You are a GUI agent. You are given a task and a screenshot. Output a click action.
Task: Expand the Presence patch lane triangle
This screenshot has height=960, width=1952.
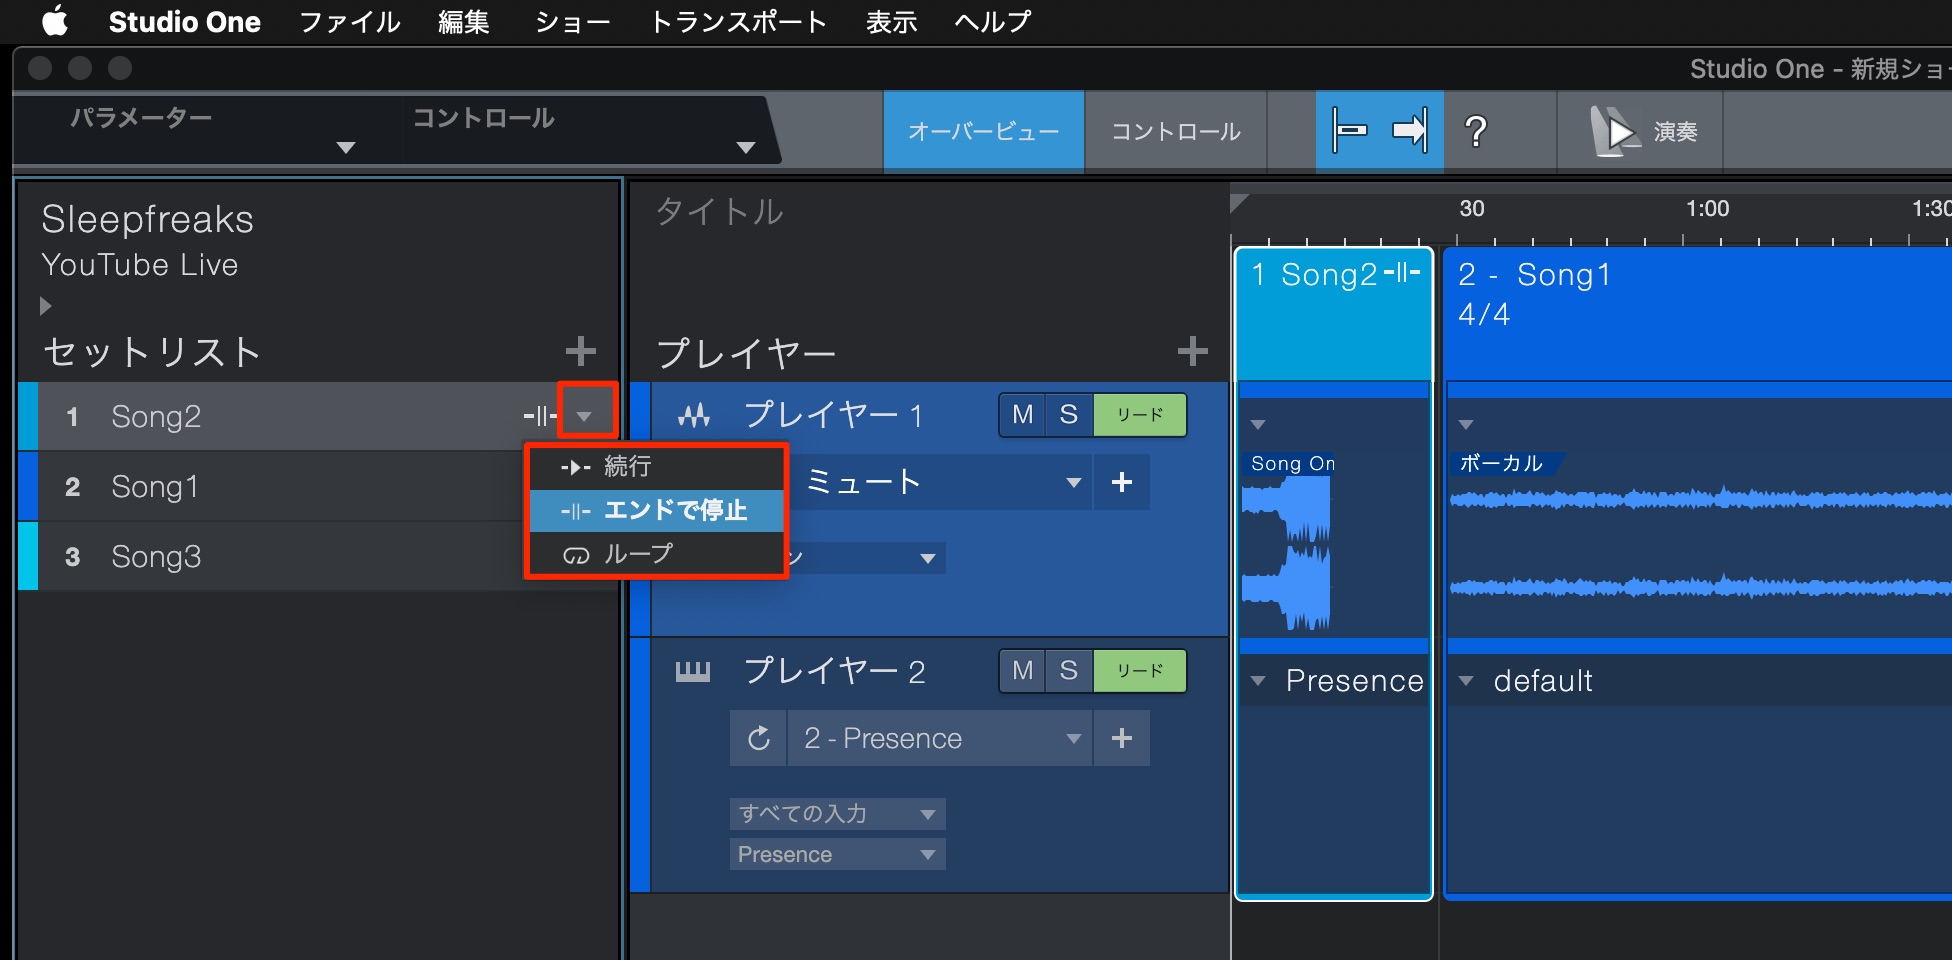(x=1258, y=681)
